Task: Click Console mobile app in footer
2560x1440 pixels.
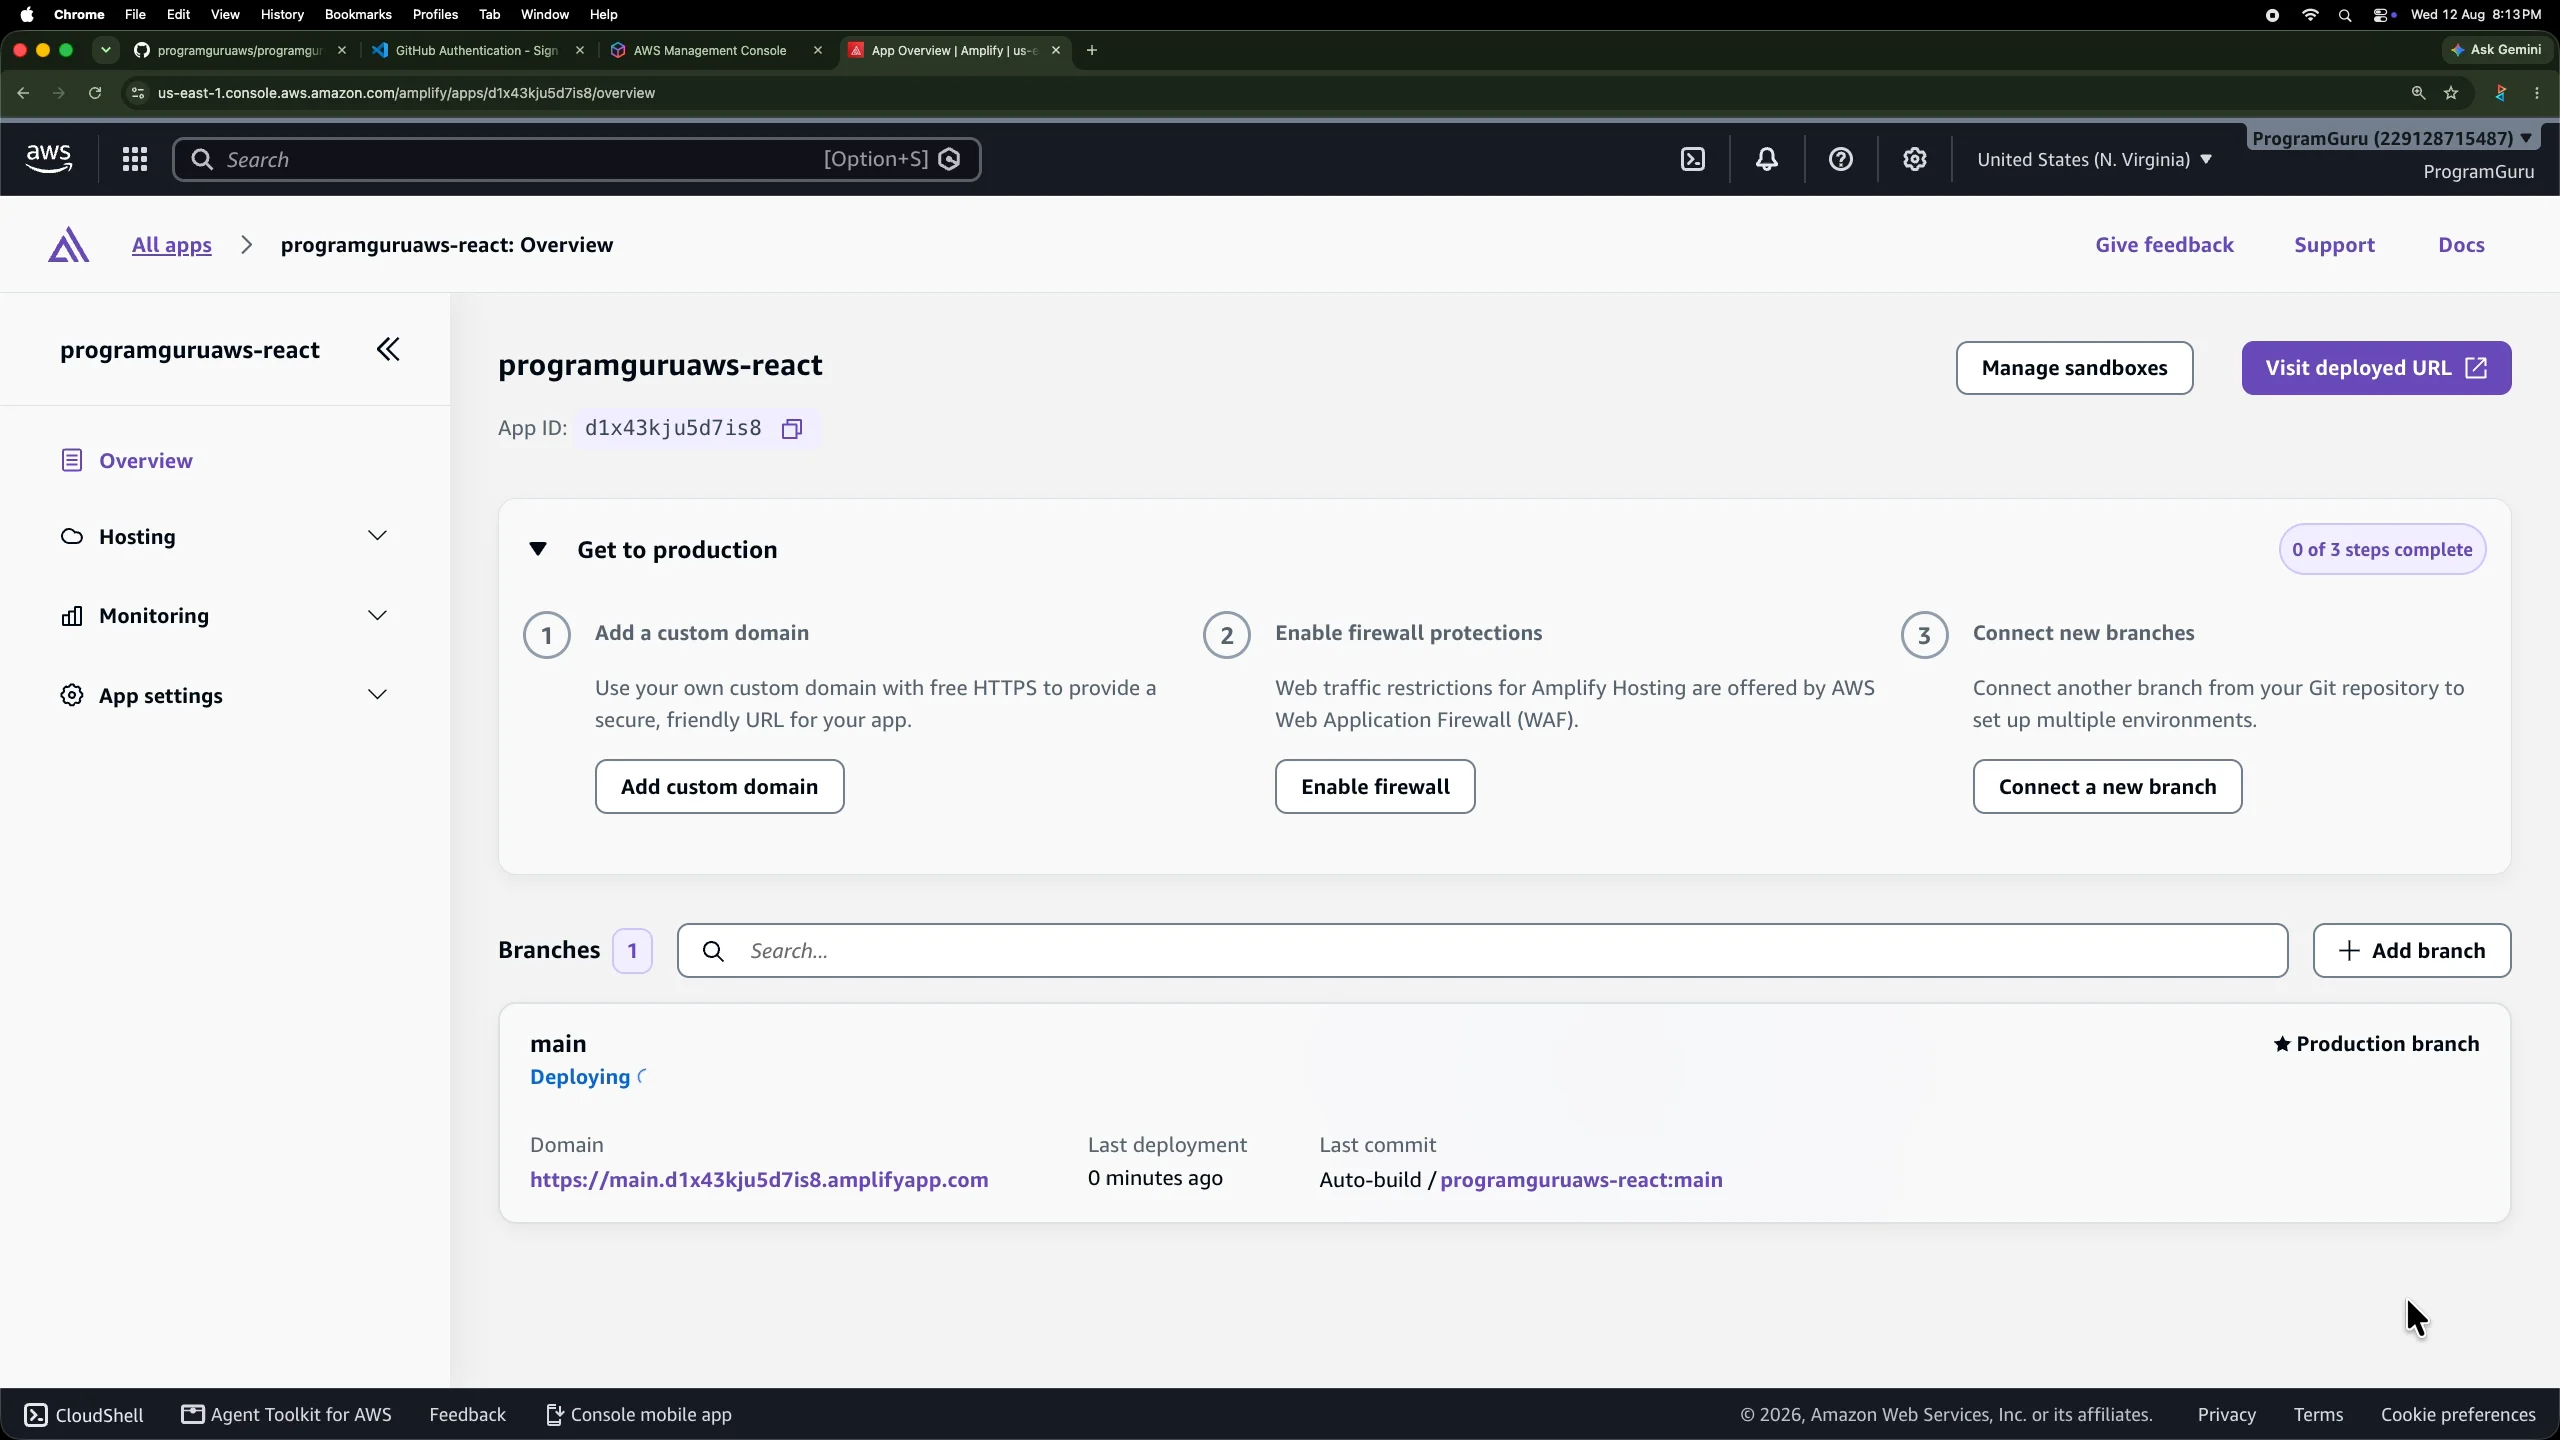Action: pos(639,1415)
